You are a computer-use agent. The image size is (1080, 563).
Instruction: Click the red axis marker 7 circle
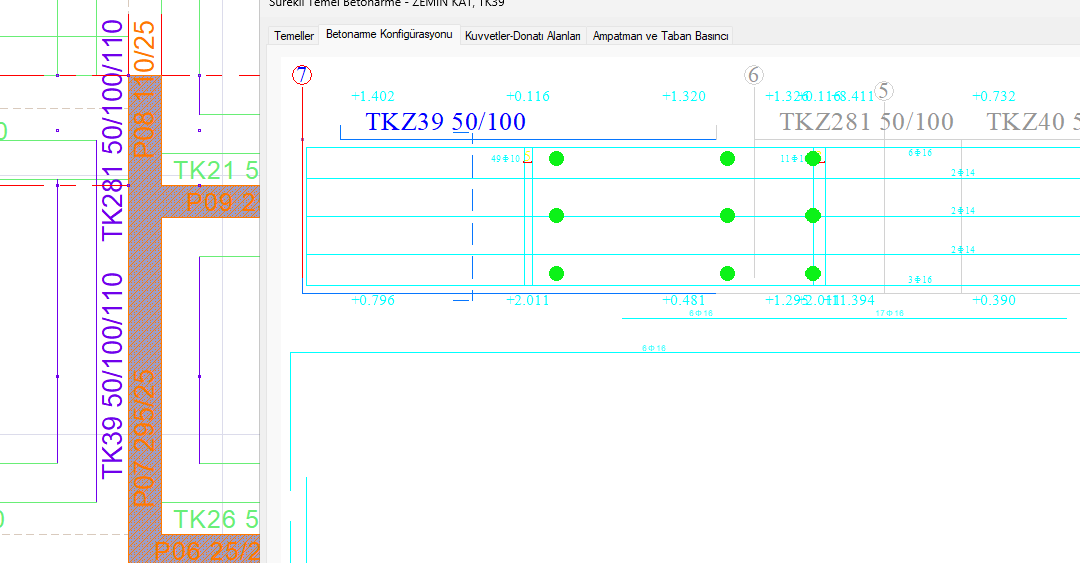coord(302,74)
